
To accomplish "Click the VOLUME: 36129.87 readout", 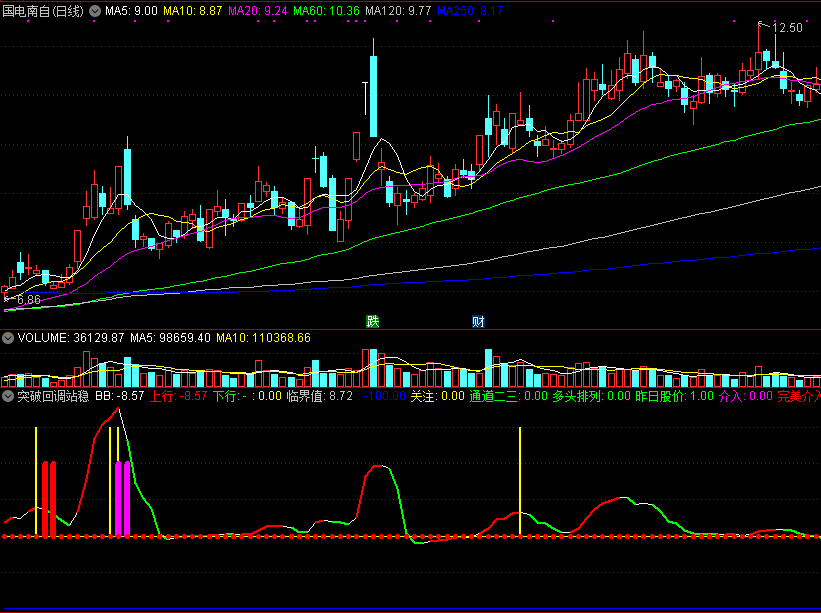I will click(71, 338).
